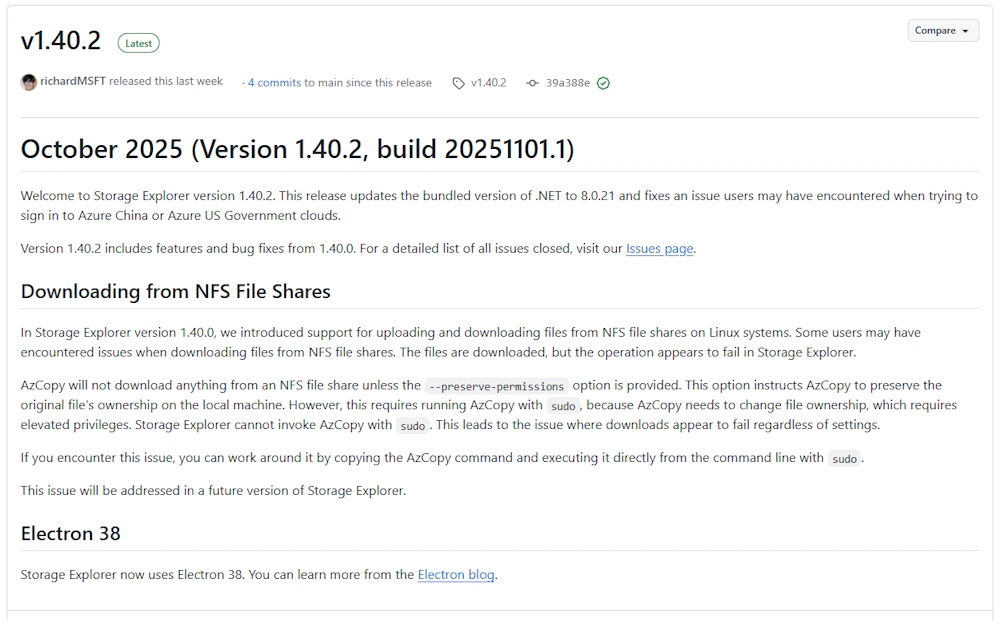Open commit 39a388e
The image size is (1000, 621).
point(567,83)
